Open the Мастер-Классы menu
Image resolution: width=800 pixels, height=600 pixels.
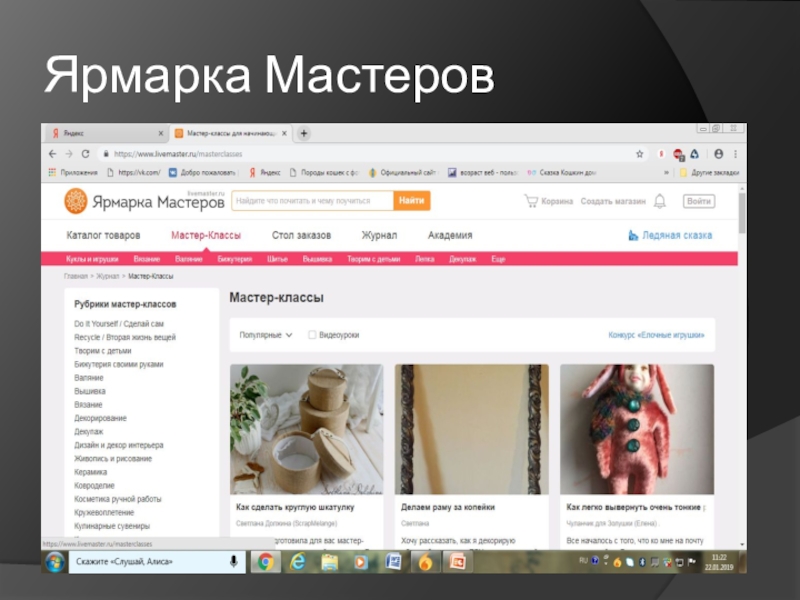[x=206, y=235]
